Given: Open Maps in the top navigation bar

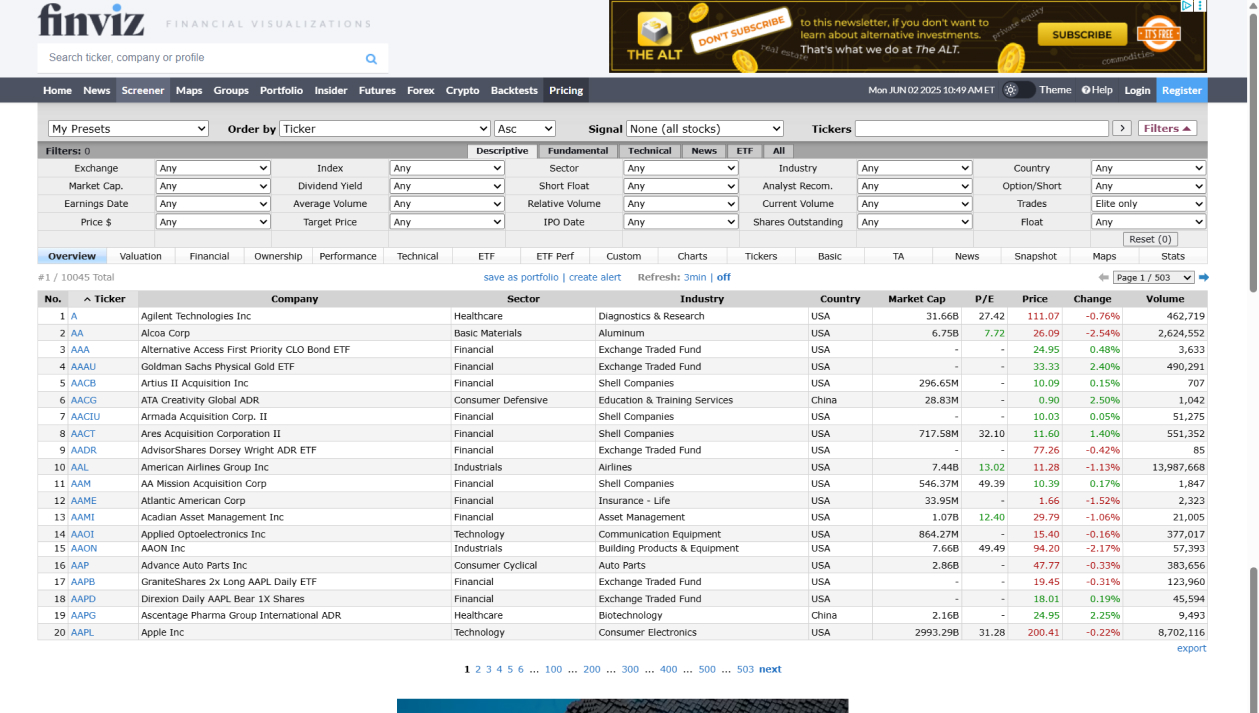Looking at the screenshot, I should [x=189, y=90].
